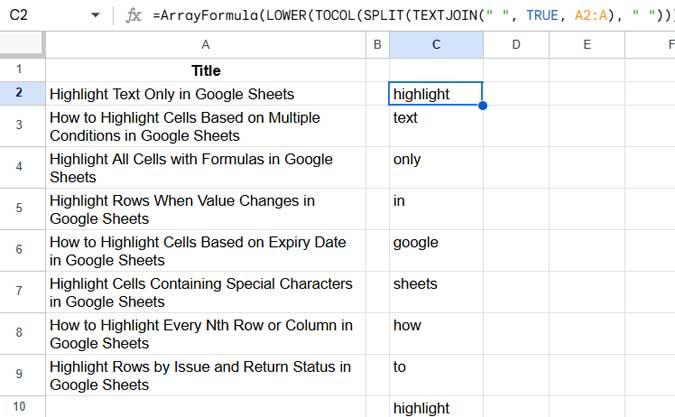Click the C10 cell containing 'highlight'
This screenshot has width=675, height=417.
click(x=436, y=407)
